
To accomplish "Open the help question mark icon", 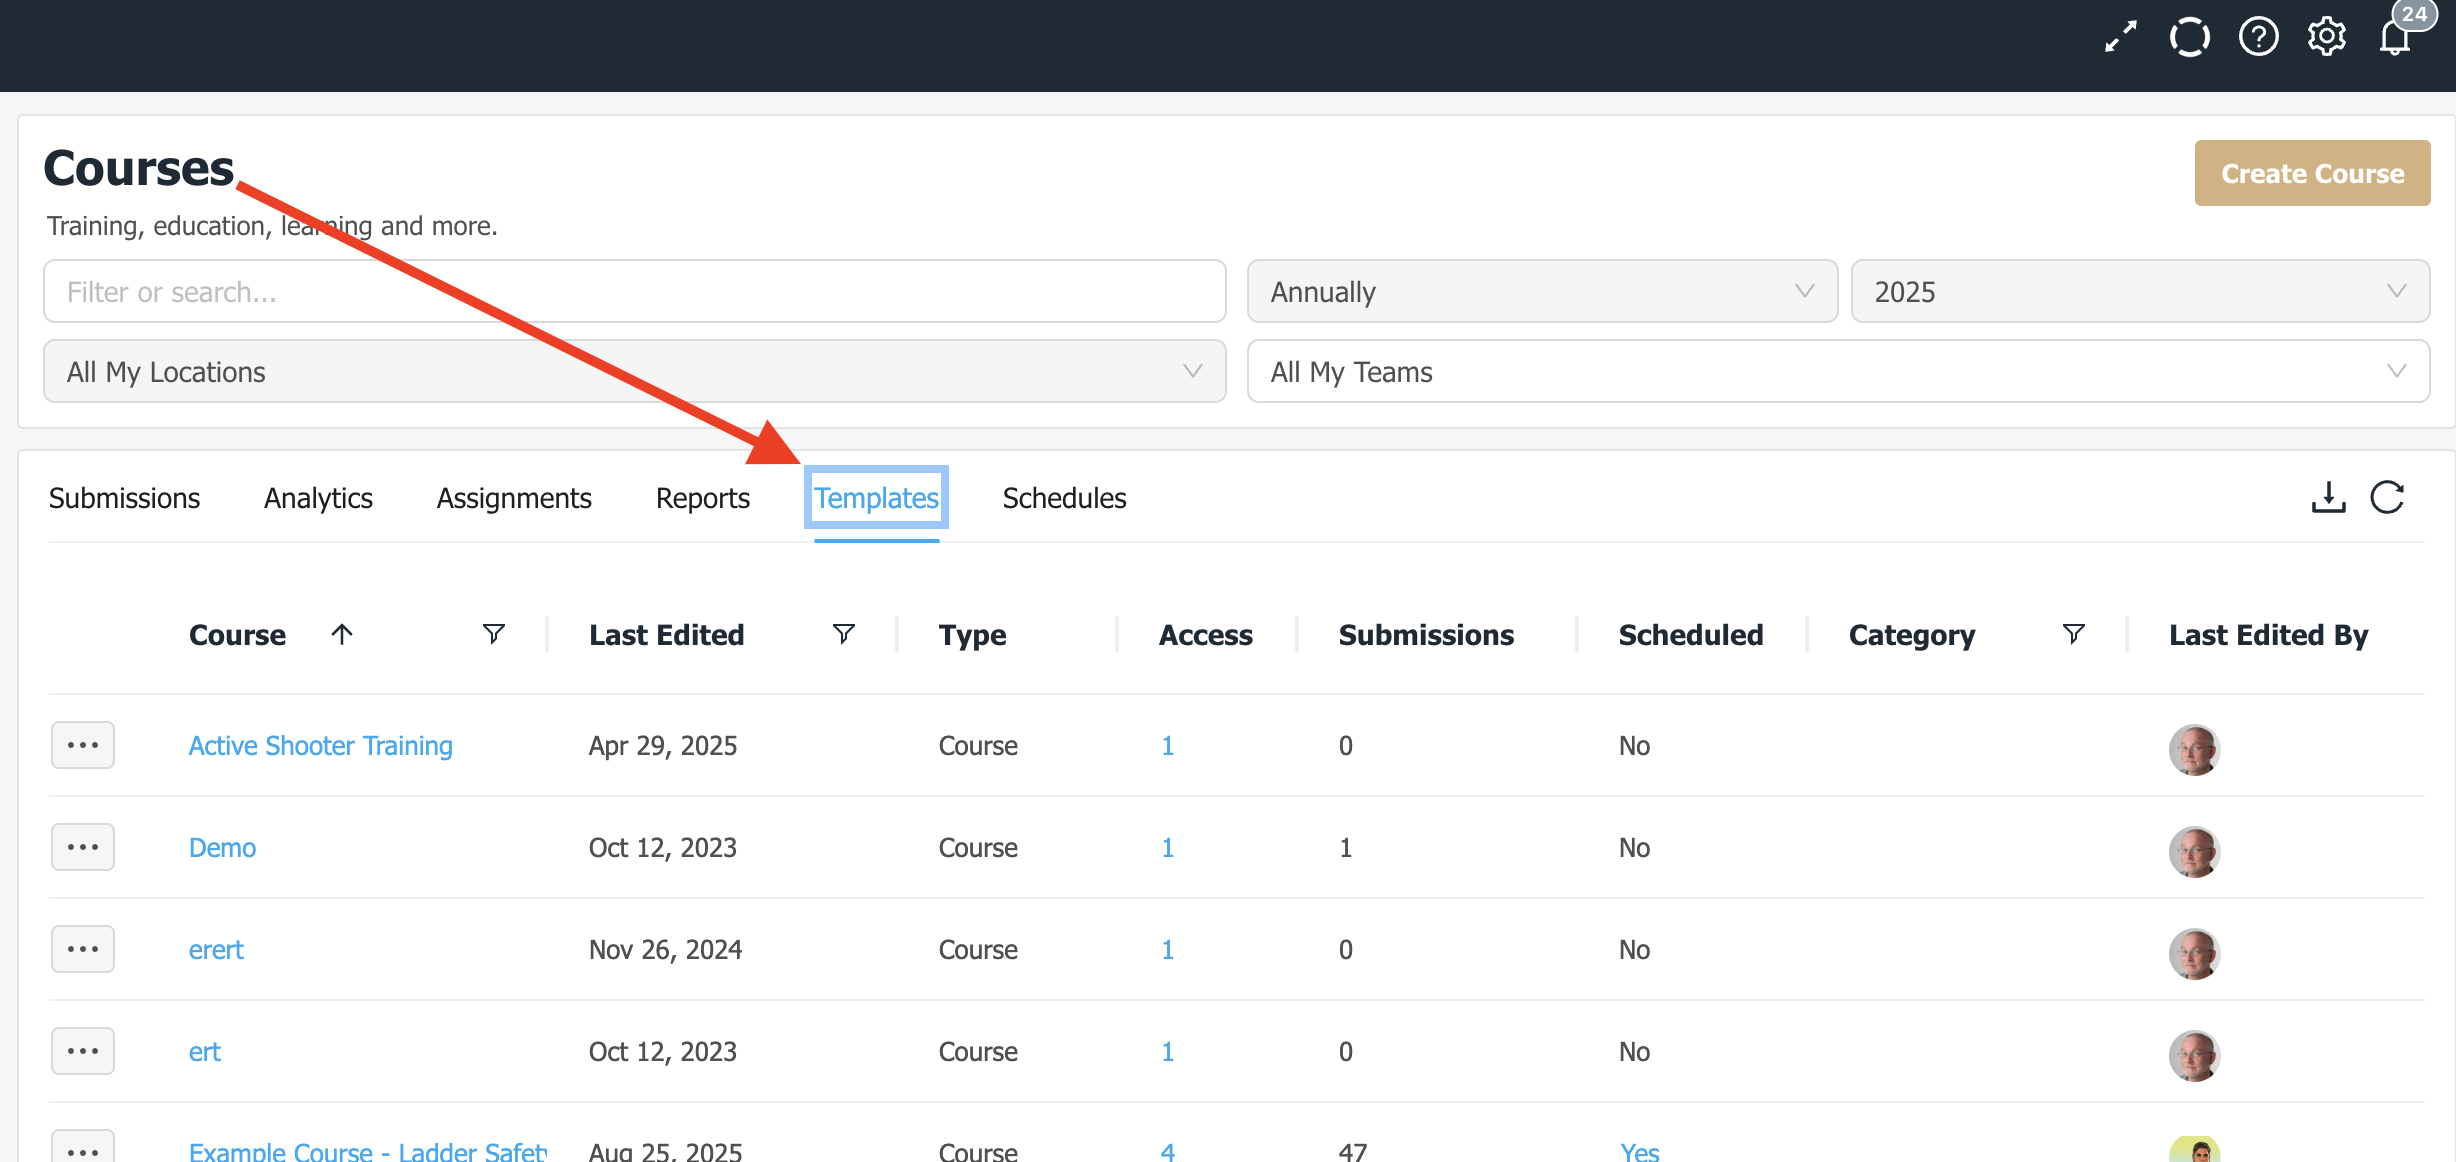I will 2258,38.
